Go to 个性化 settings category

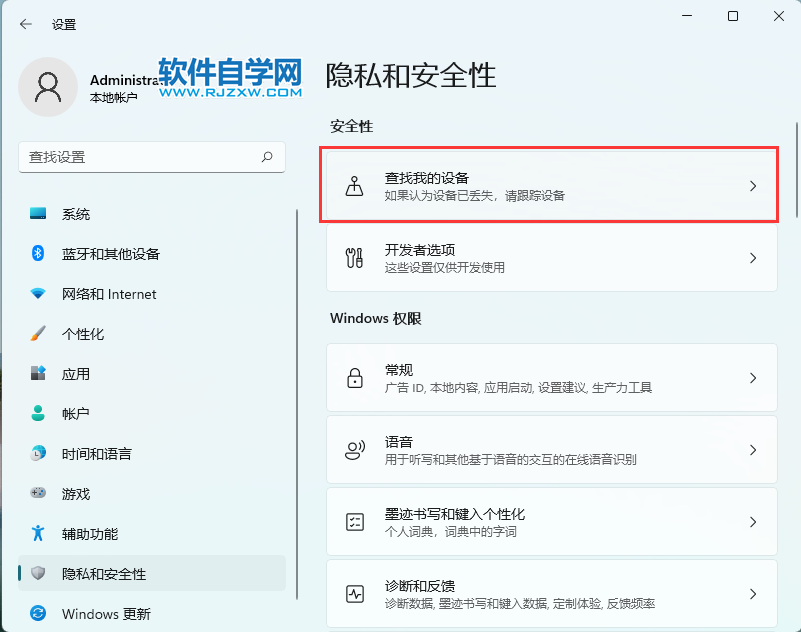pyautogui.click(x=82, y=334)
